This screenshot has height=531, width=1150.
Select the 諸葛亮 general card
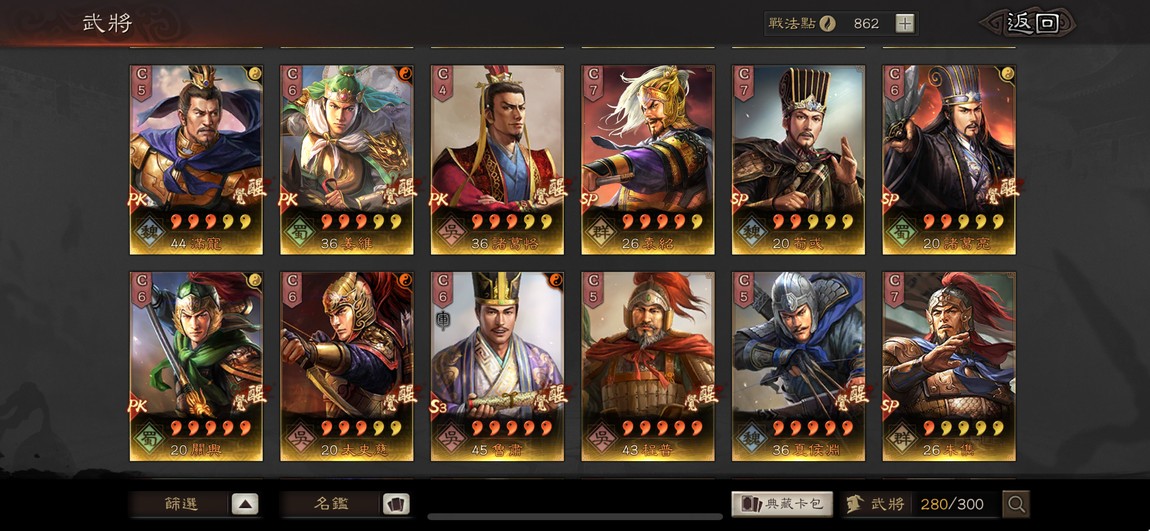click(x=949, y=160)
